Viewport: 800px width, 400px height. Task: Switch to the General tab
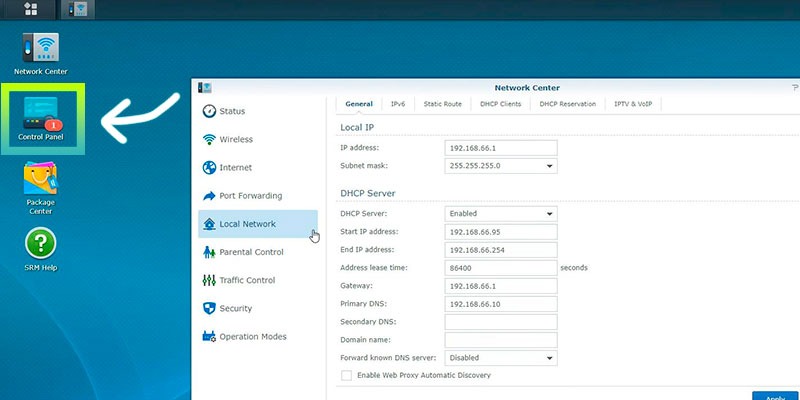pyautogui.click(x=359, y=104)
